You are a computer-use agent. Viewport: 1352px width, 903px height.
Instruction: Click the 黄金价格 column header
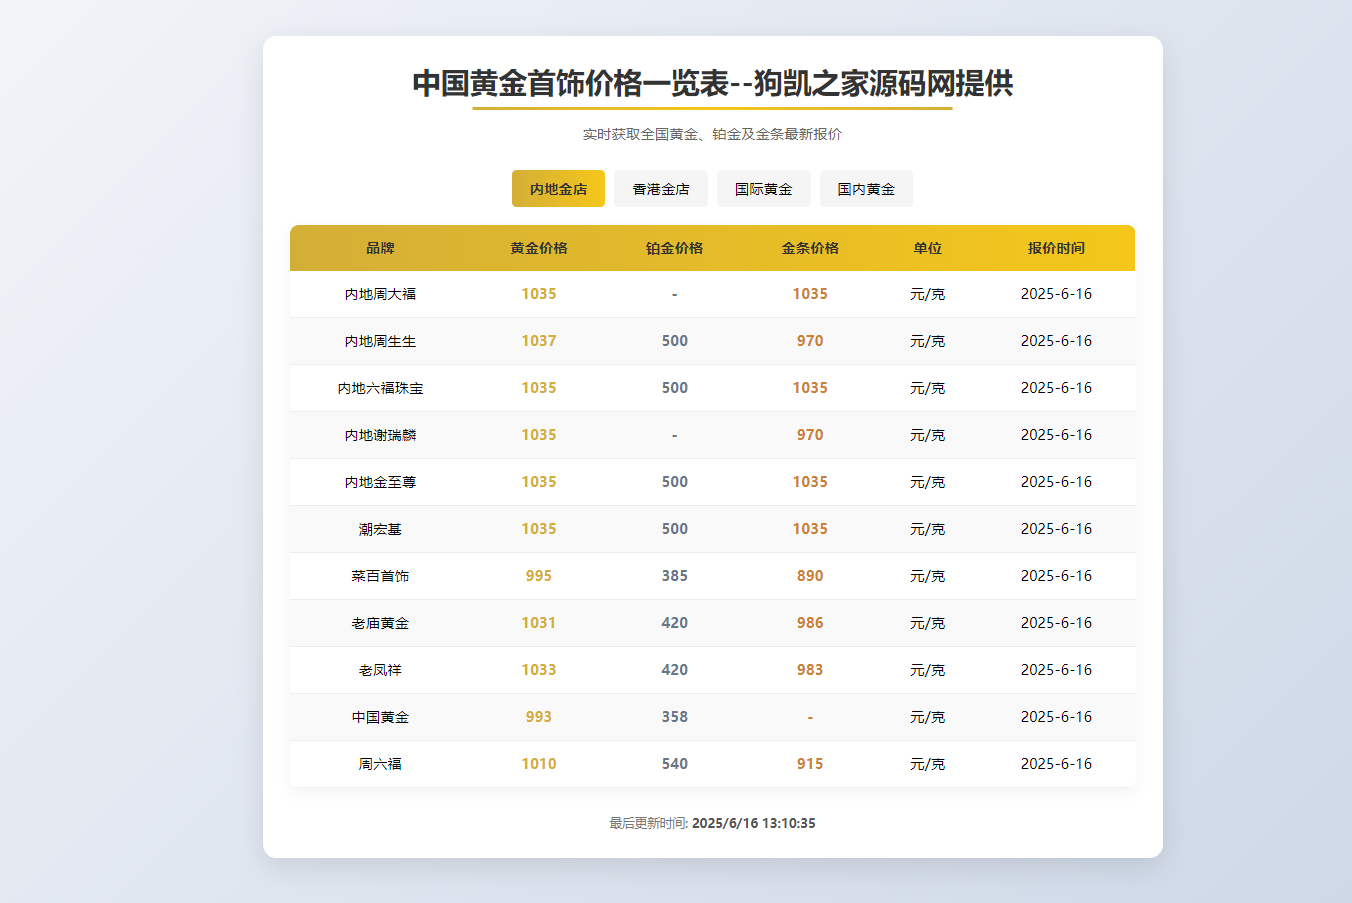pos(539,248)
